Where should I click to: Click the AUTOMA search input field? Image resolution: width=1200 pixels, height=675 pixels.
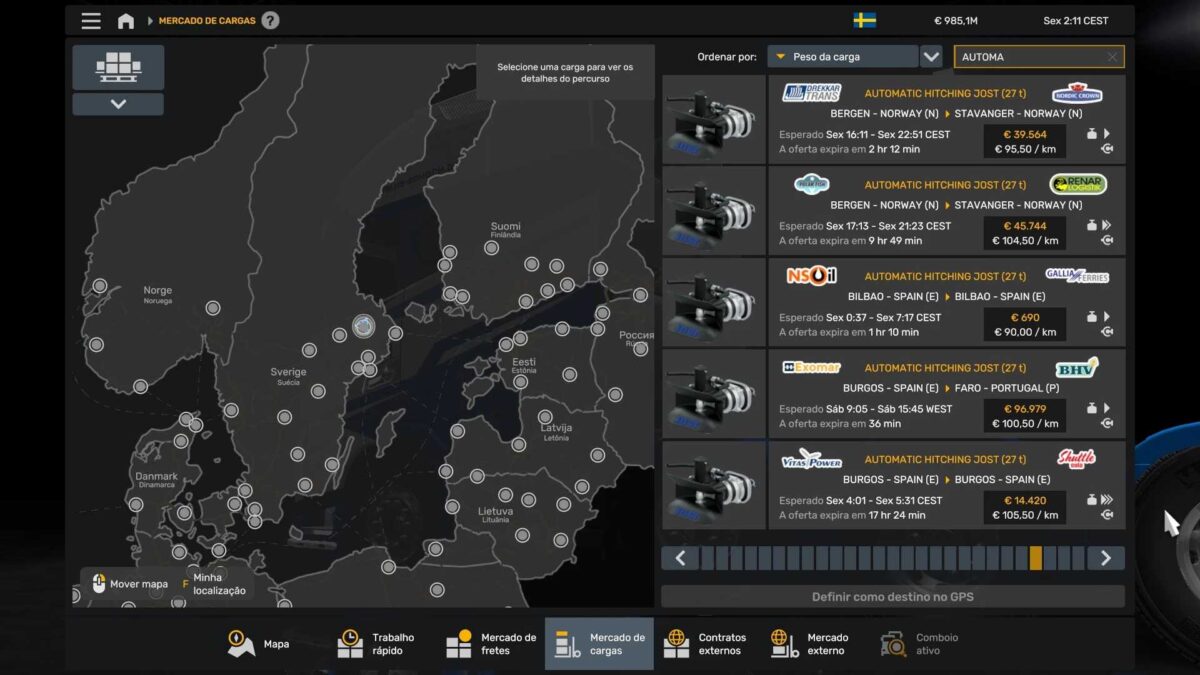click(1030, 57)
